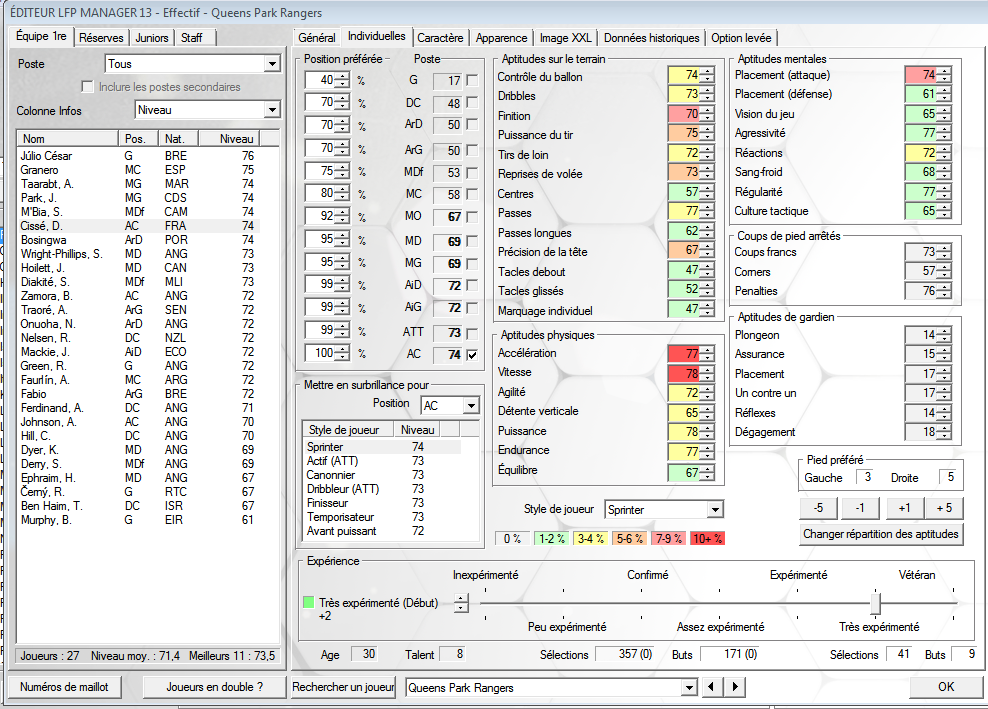Open the Colonne Infos dropdown
This screenshot has width=988, height=709.
(272, 110)
